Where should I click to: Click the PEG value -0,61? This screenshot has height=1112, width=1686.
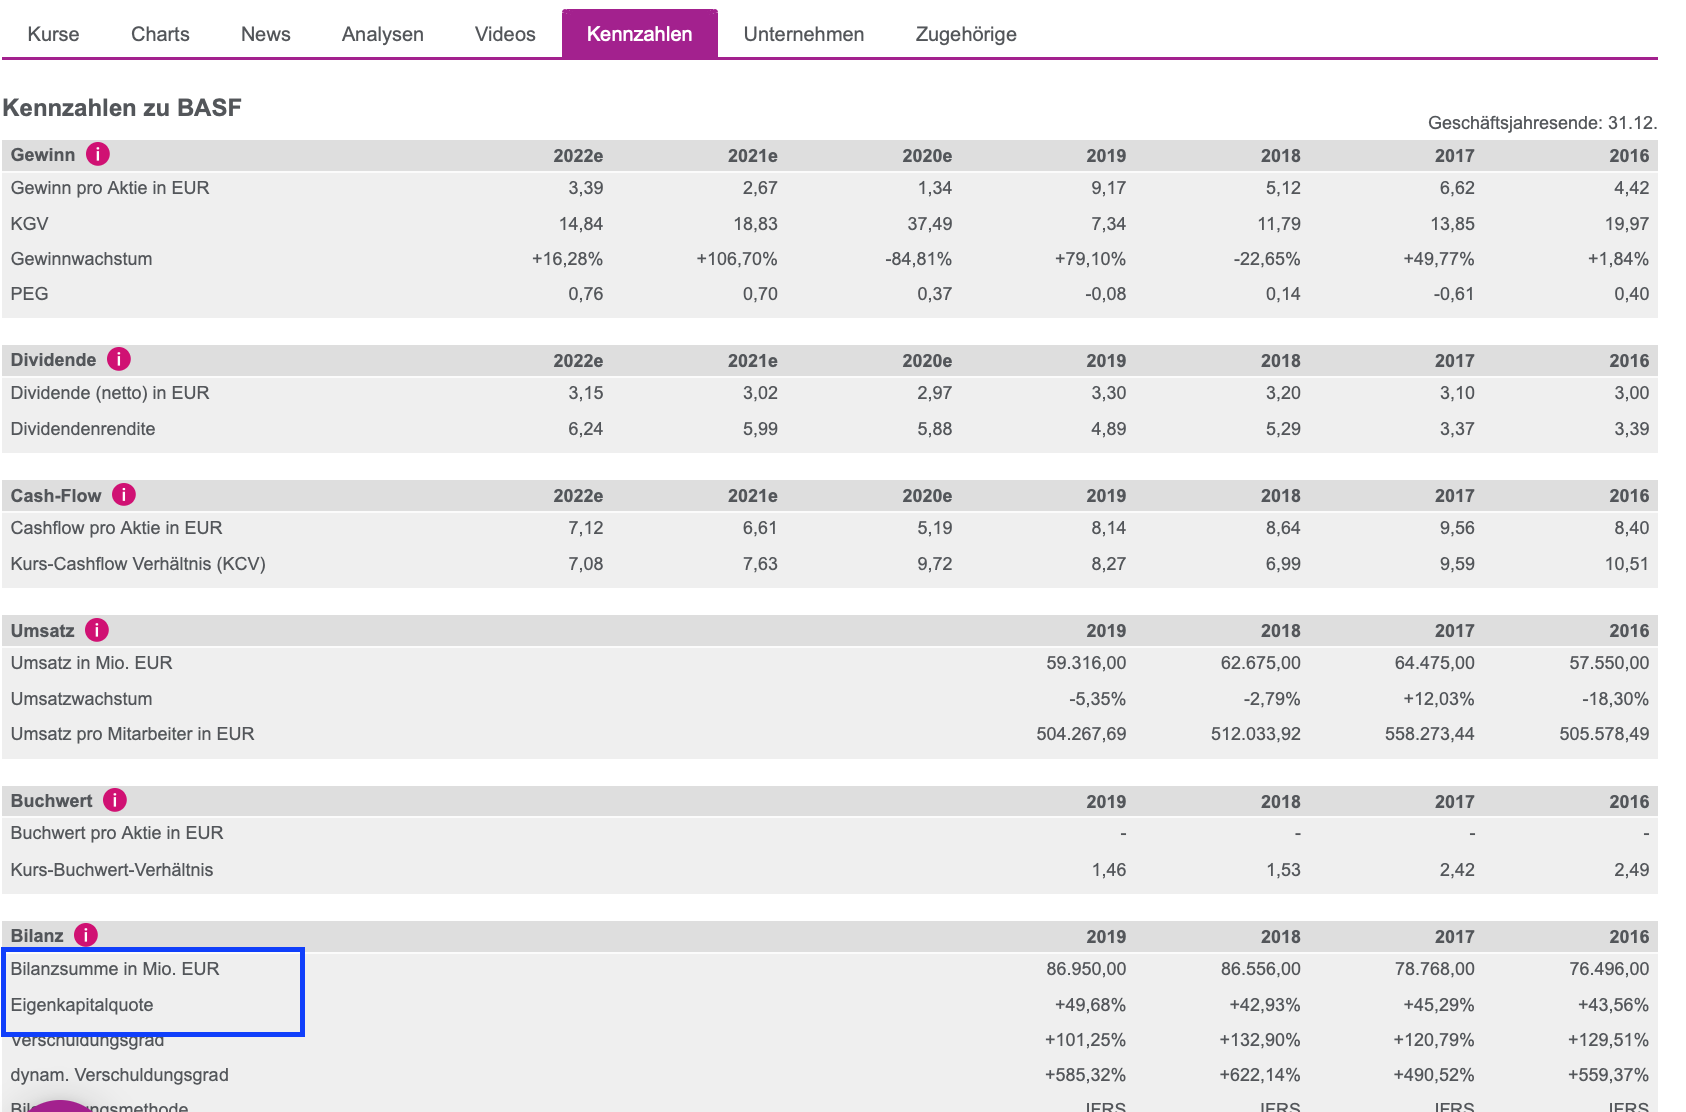[x=1453, y=294]
